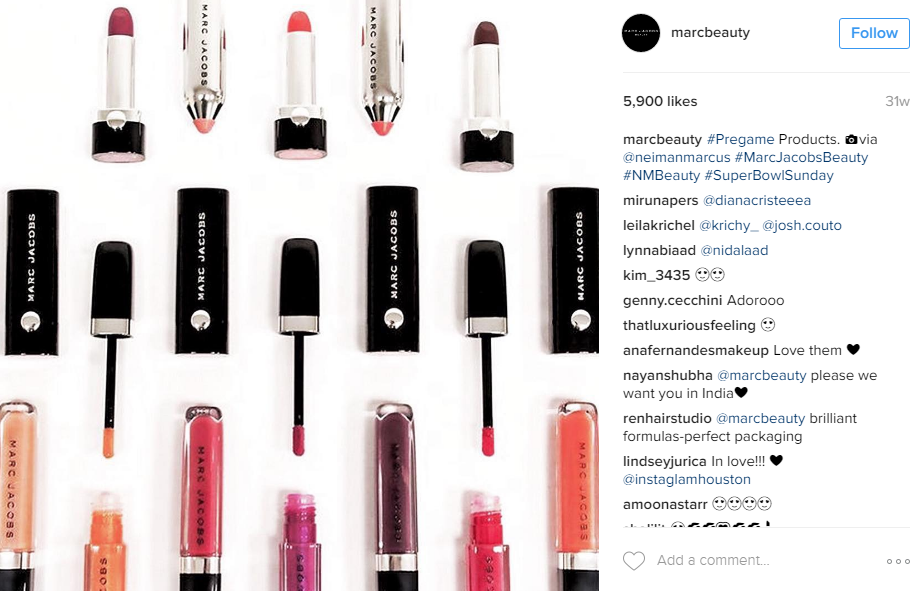Click the 5,900 likes count

click(660, 102)
